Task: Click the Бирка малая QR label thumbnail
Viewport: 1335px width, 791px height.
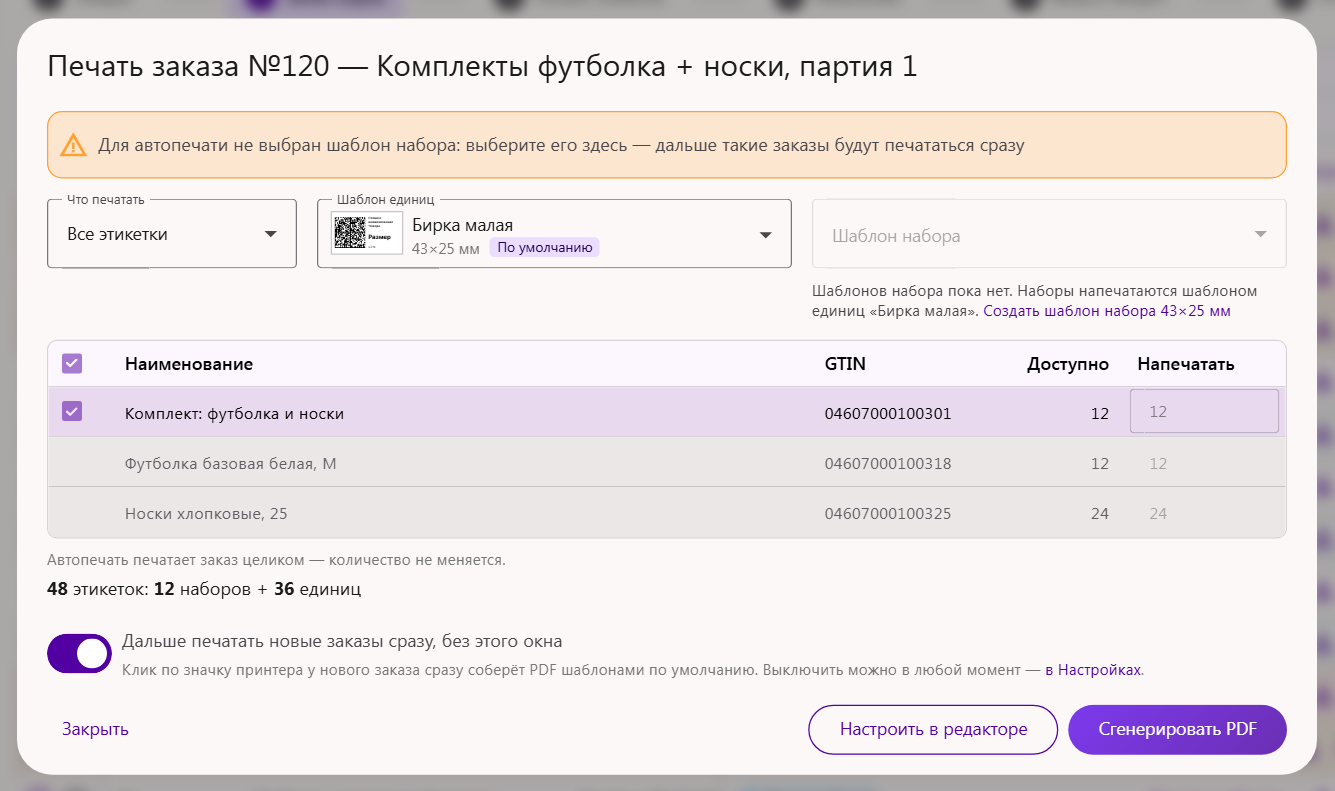Action: pos(367,233)
